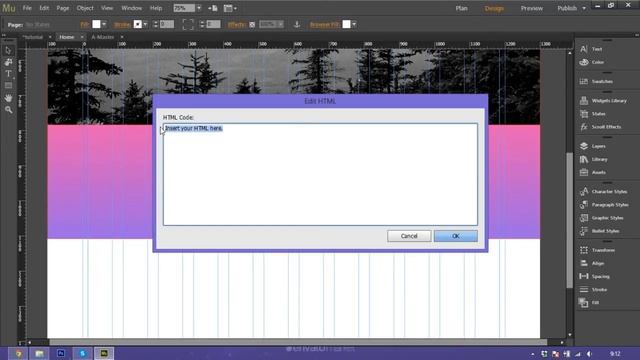Select the Selection tool in toolbox
This screenshot has width=640, height=360.
(8, 51)
